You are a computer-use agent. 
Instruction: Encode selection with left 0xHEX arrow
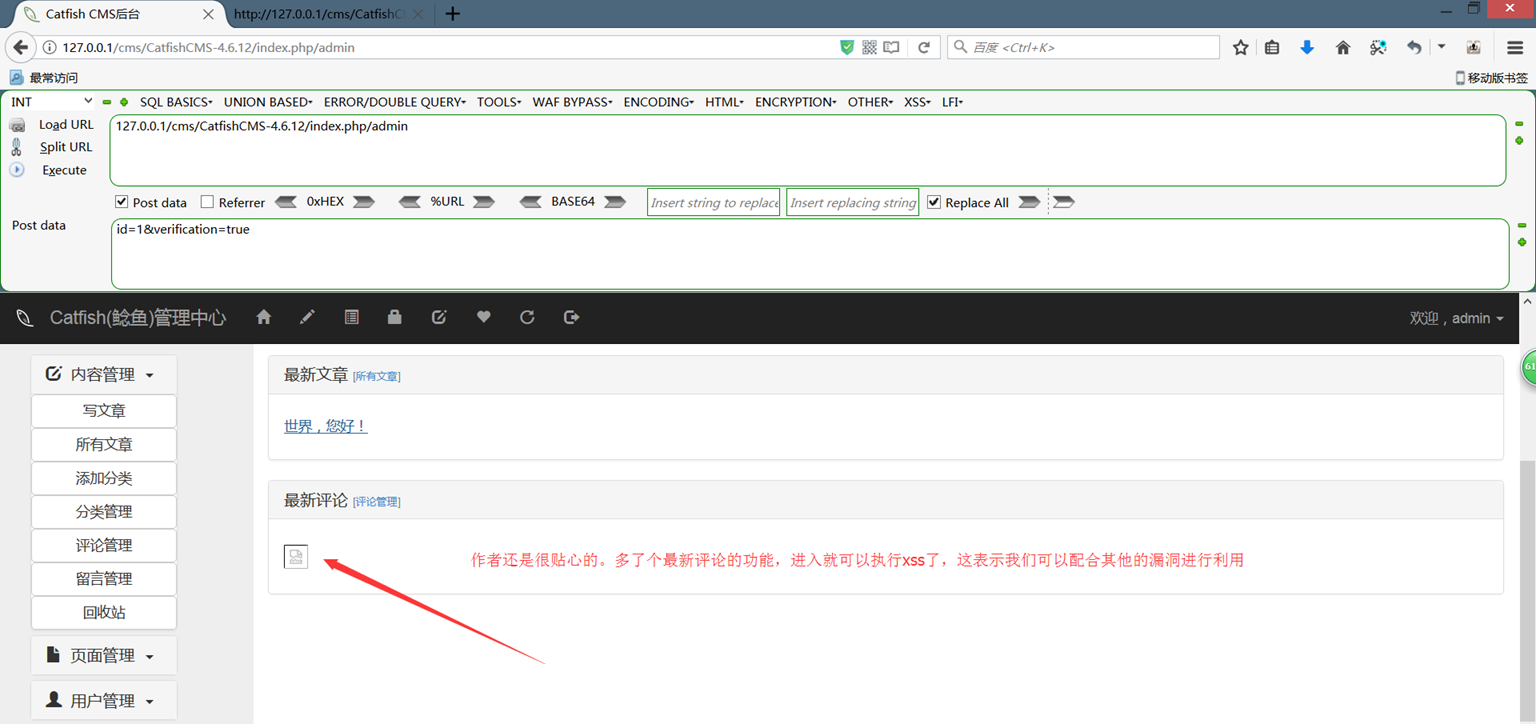tap(286, 202)
